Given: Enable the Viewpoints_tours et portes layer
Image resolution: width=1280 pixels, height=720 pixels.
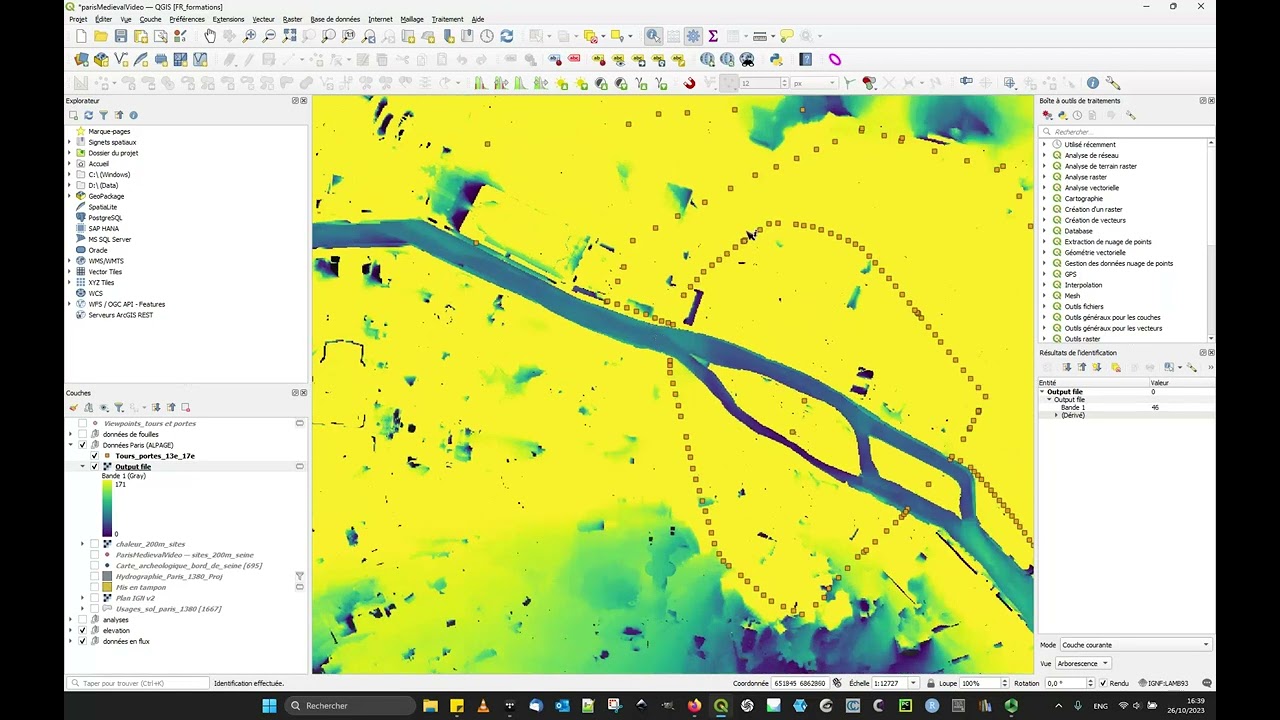Looking at the screenshot, I should (x=83, y=423).
